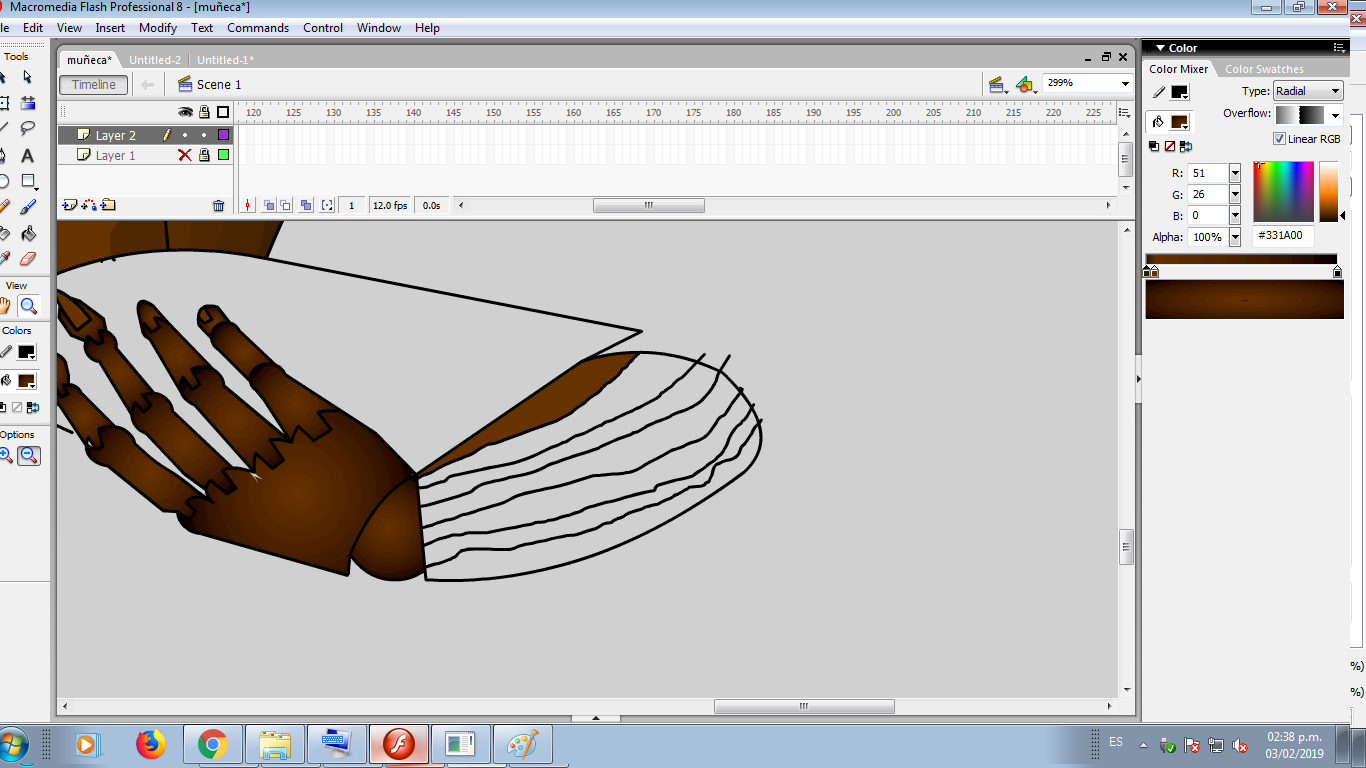Show hidden Layer 1 via red X

click(184, 155)
